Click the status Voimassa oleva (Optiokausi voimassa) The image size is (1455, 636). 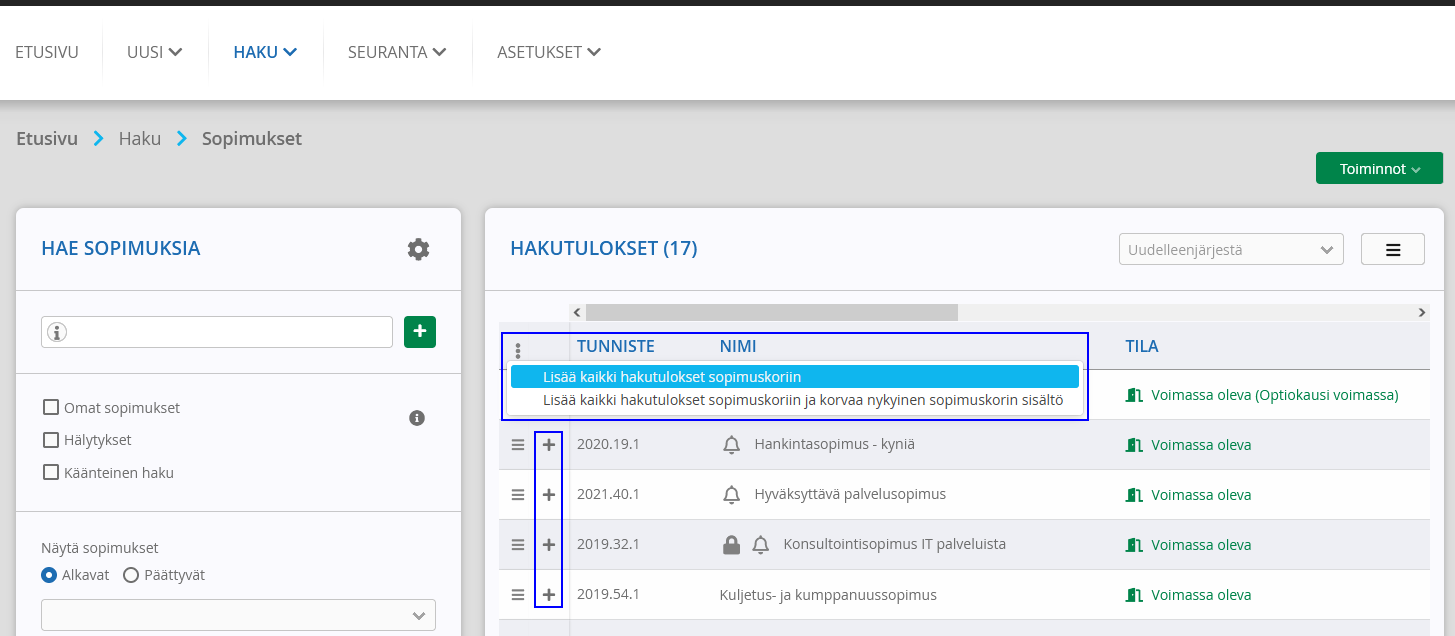coord(1275,395)
